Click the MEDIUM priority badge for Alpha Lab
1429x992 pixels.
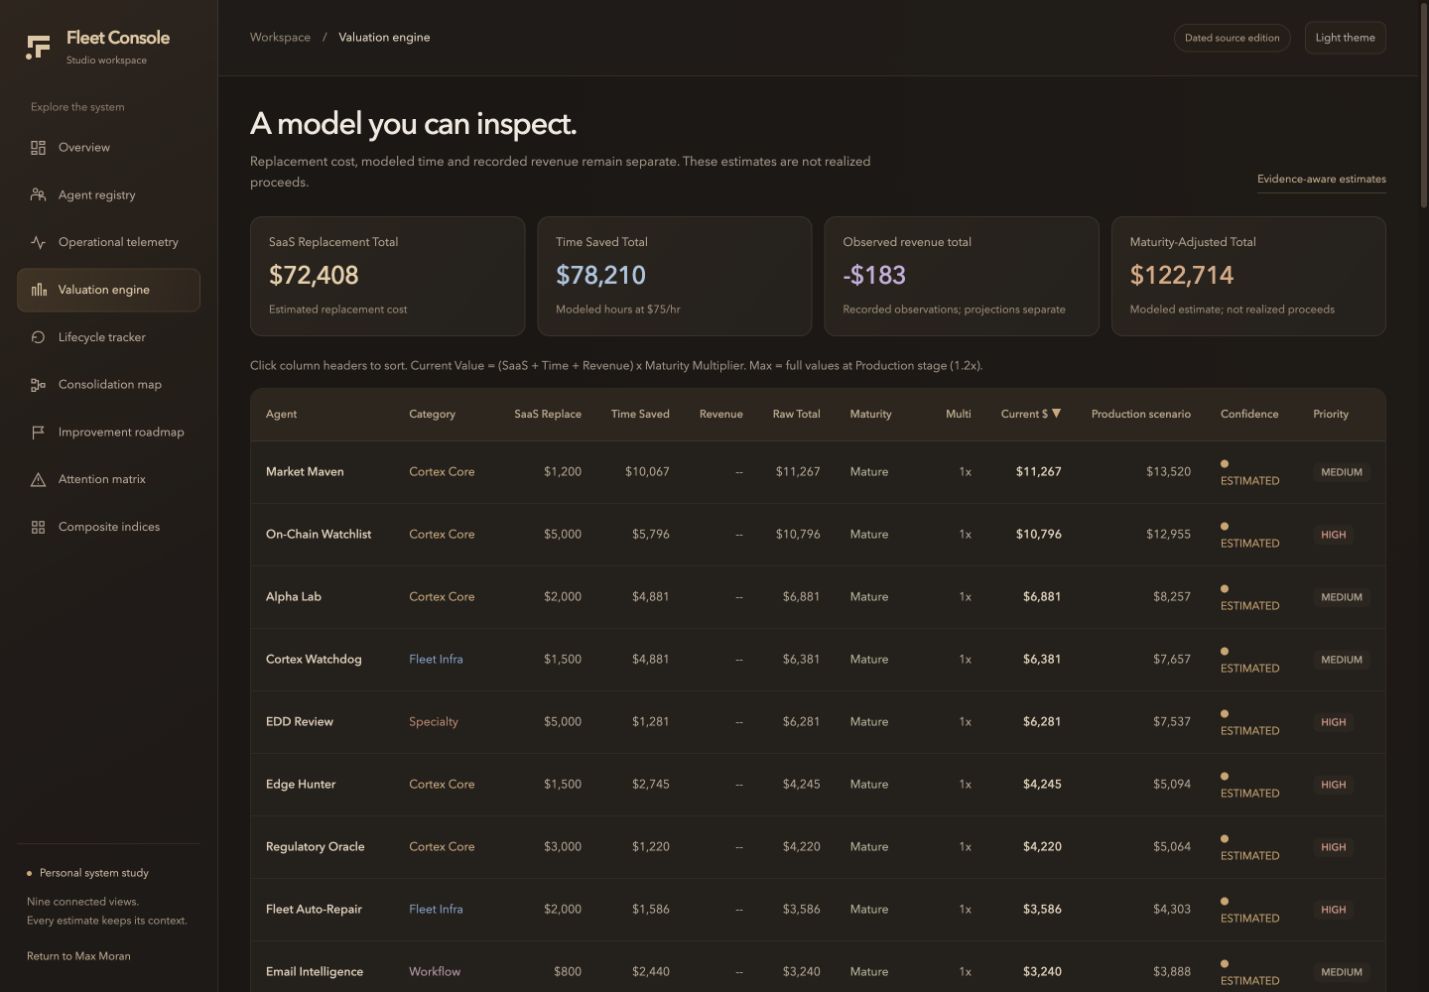[1341, 597]
